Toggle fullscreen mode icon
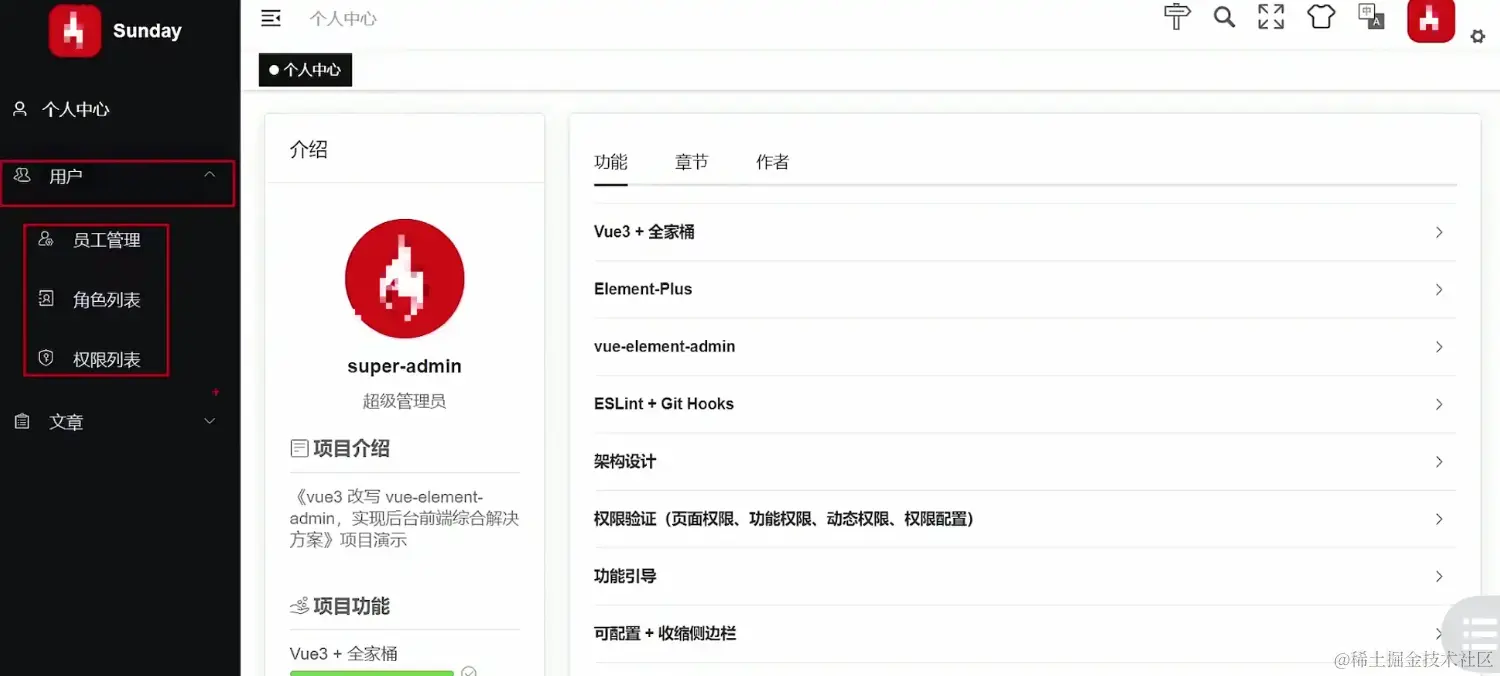Viewport: 1500px width, 676px height. pyautogui.click(x=1271, y=17)
